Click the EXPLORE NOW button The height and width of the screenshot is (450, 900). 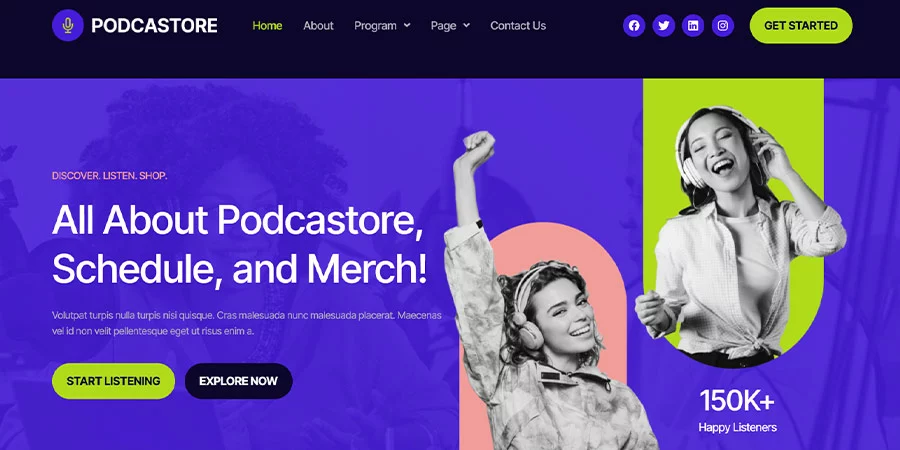tap(238, 381)
